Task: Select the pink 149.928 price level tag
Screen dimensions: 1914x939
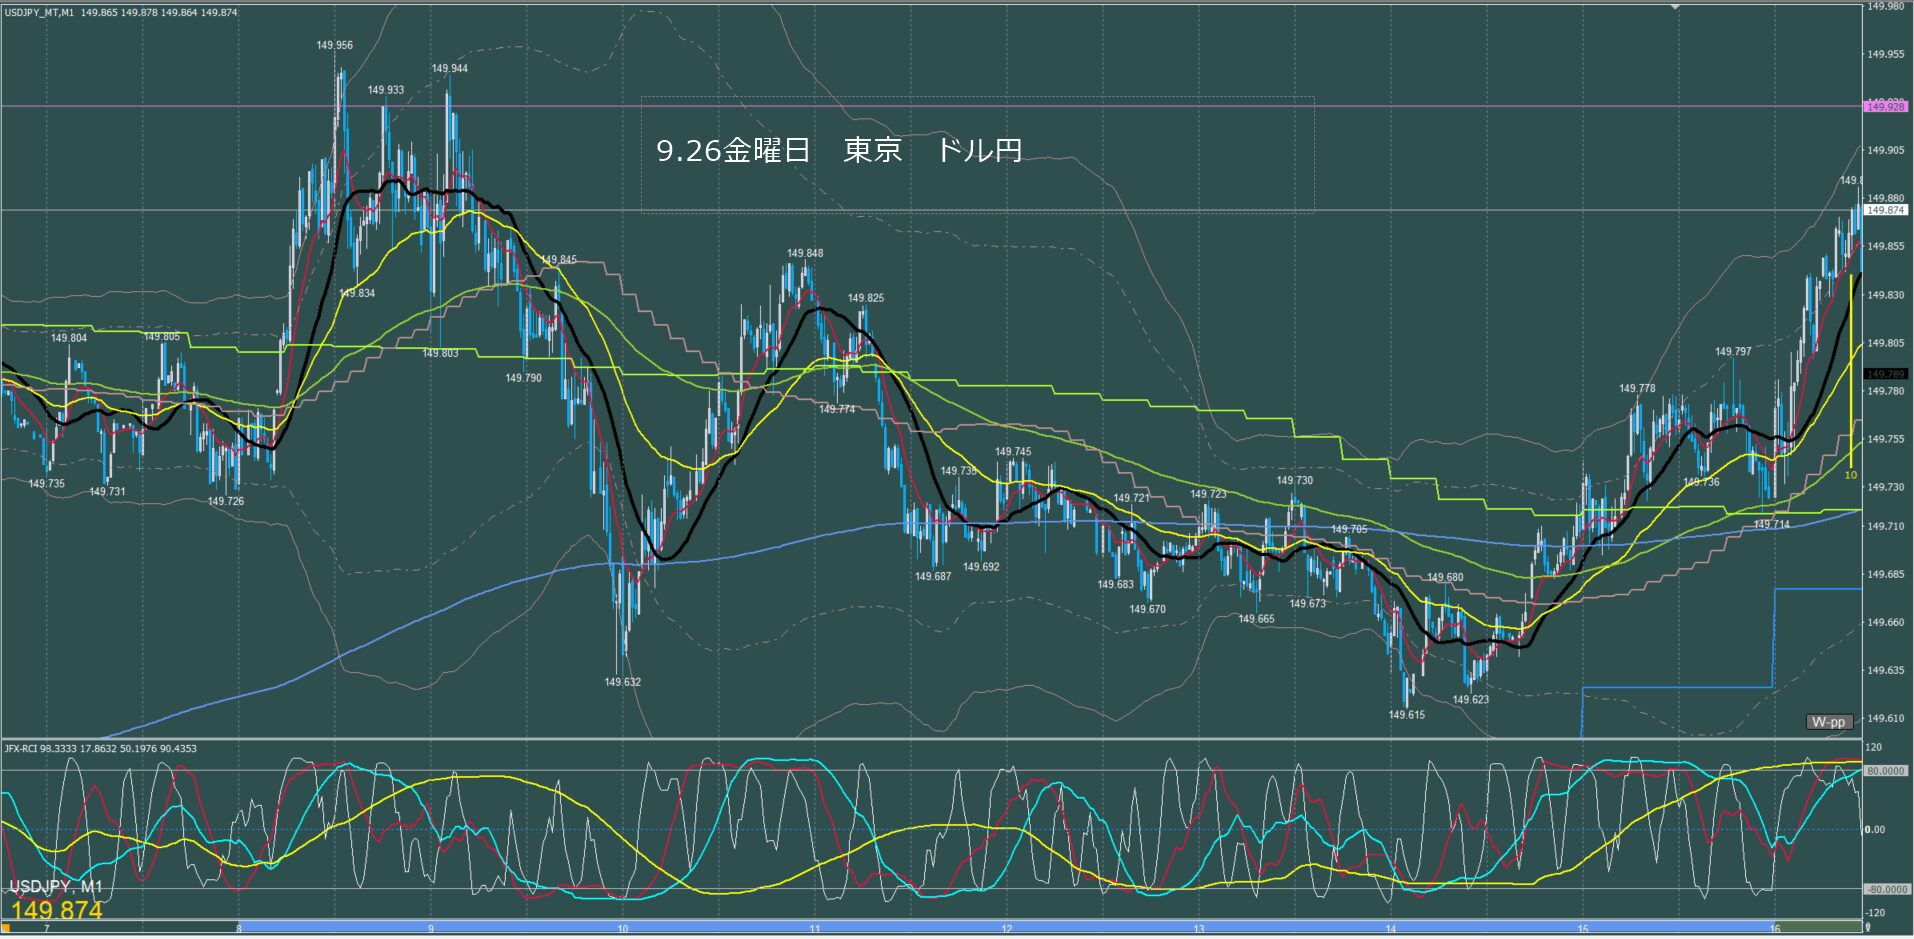Action: 1885,106
